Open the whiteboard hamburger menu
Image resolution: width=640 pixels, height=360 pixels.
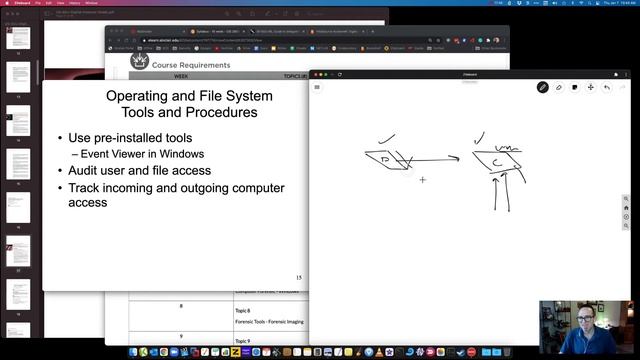[x=317, y=87]
